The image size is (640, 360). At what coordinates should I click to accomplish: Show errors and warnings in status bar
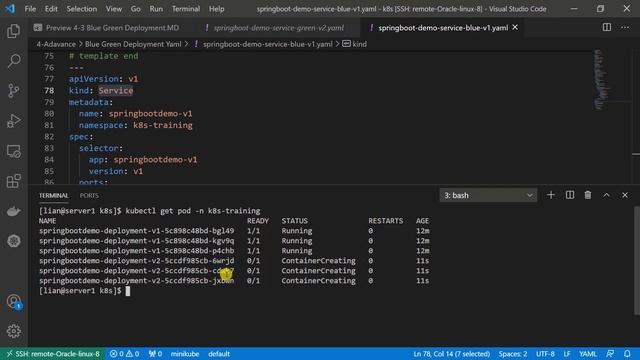pos(124,353)
